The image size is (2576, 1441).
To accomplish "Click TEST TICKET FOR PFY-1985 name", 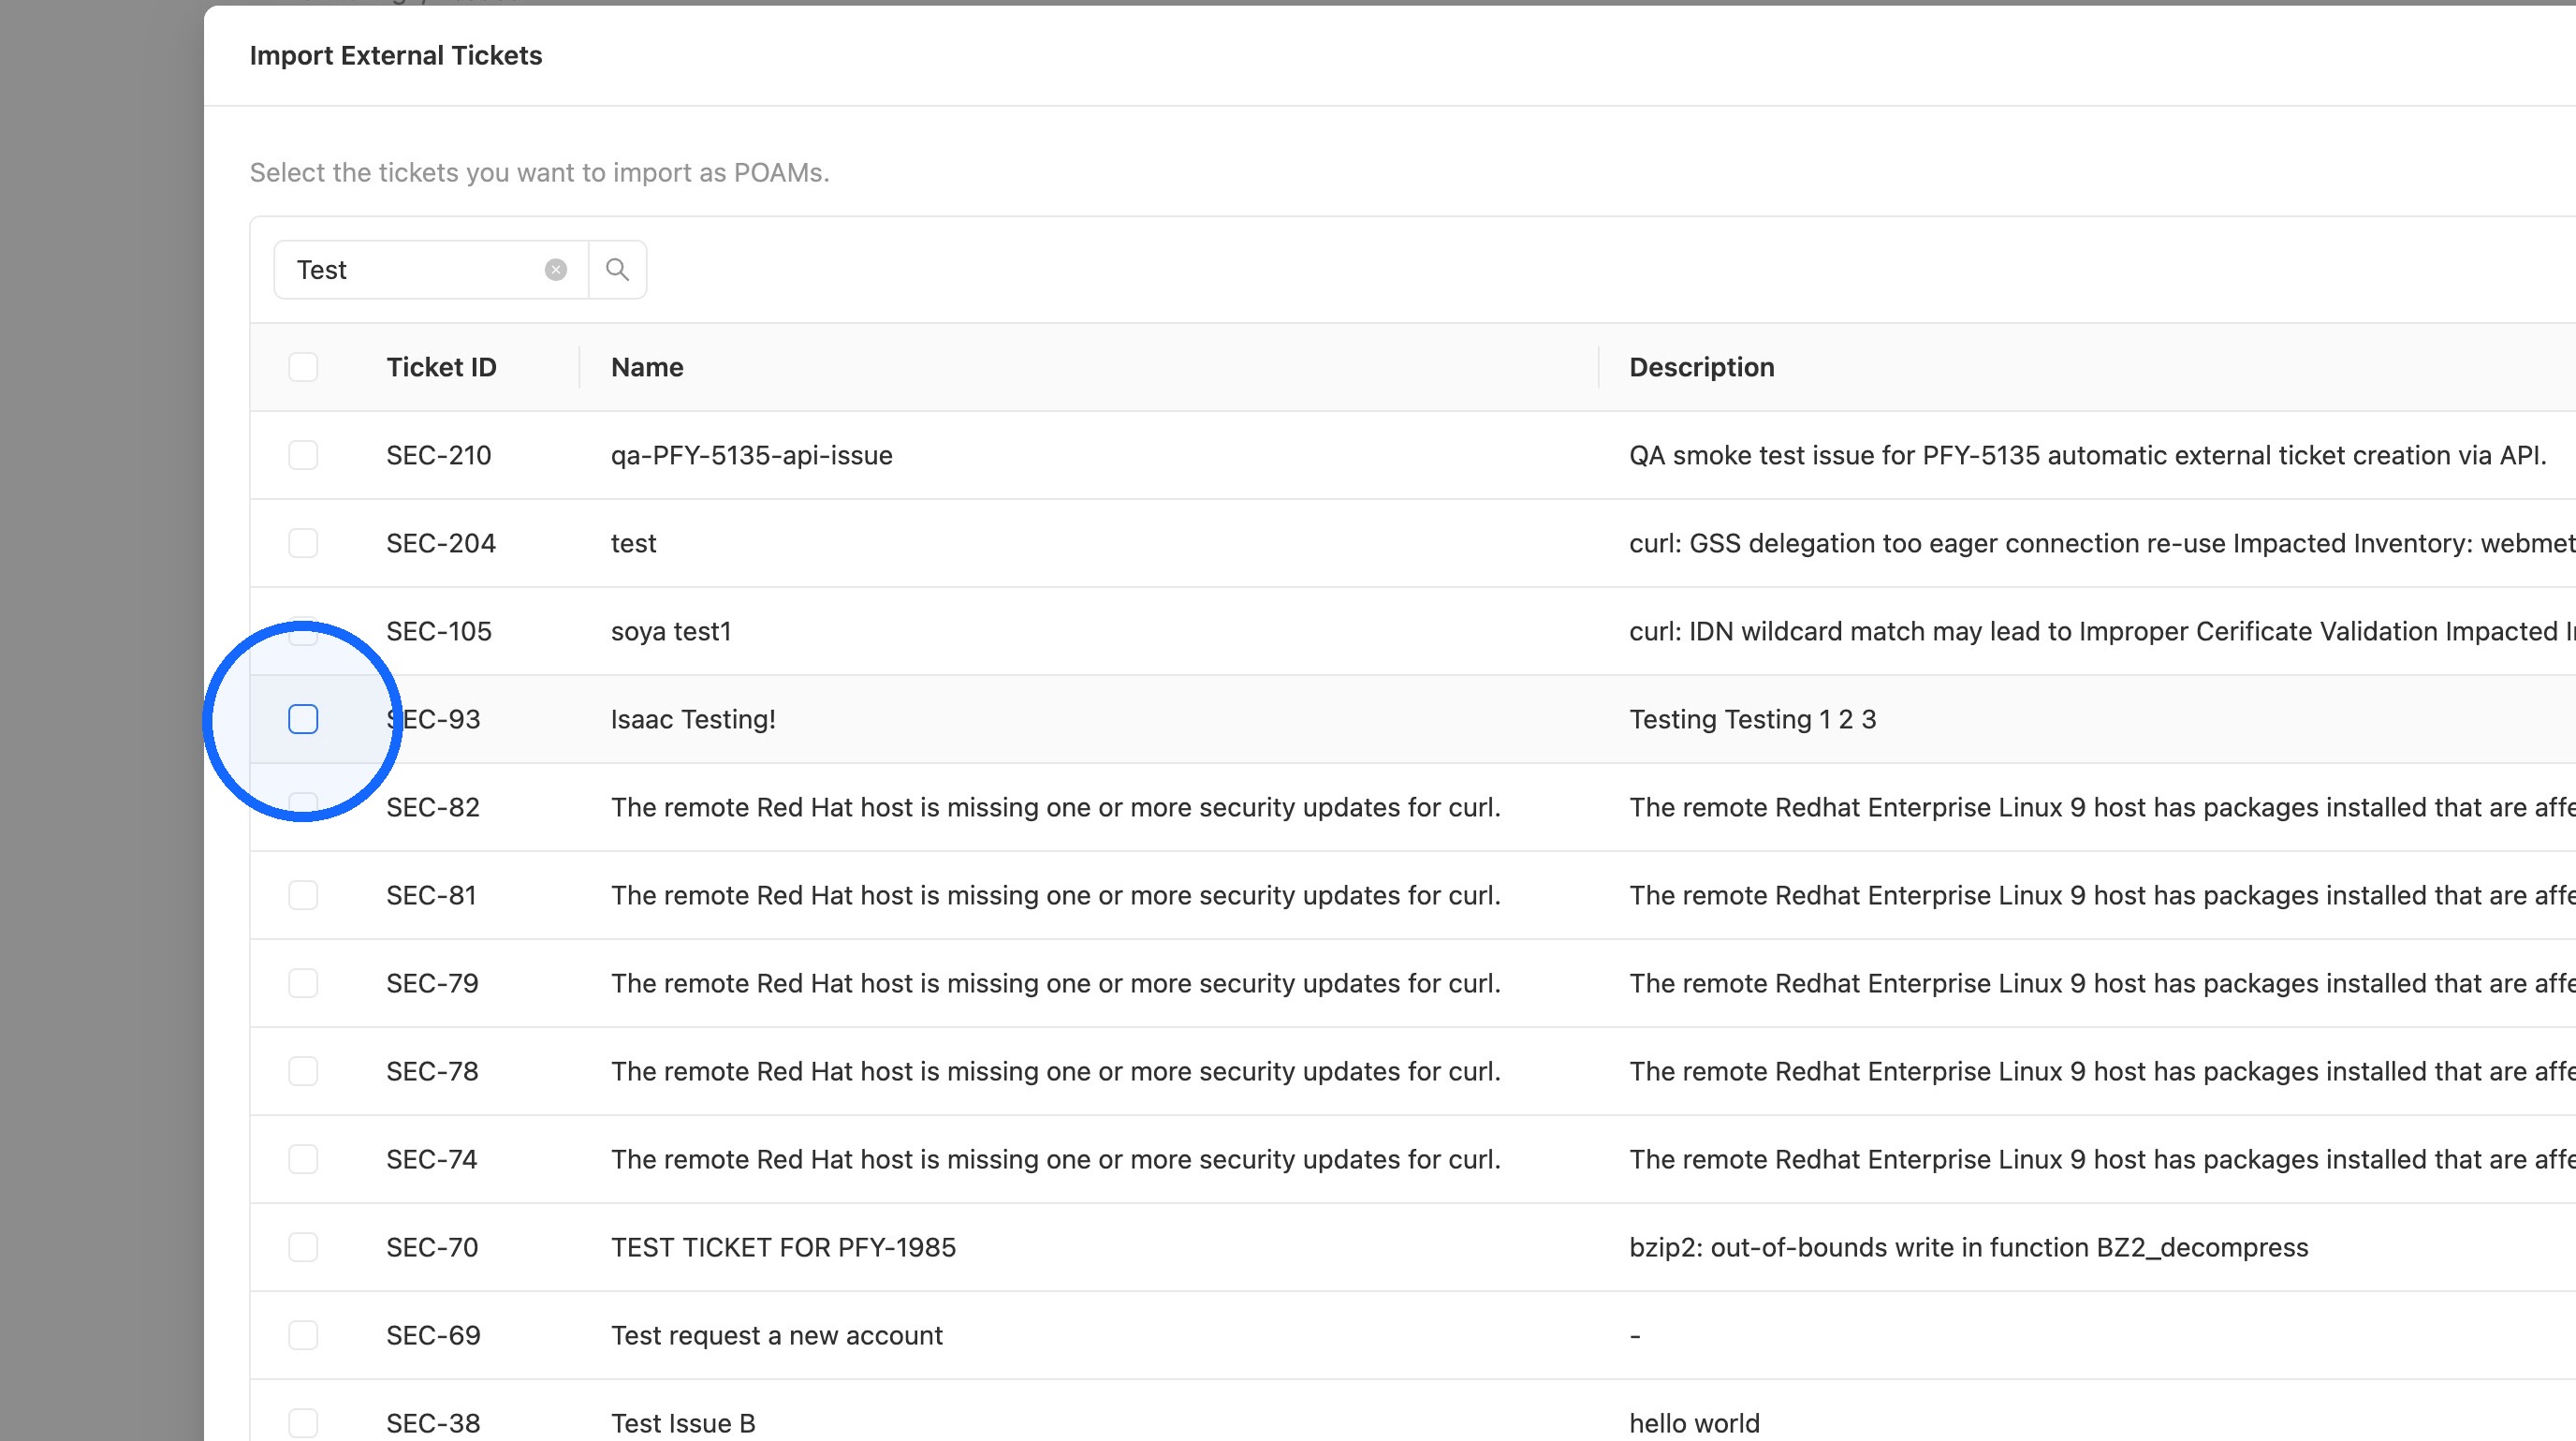I will (x=783, y=1247).
